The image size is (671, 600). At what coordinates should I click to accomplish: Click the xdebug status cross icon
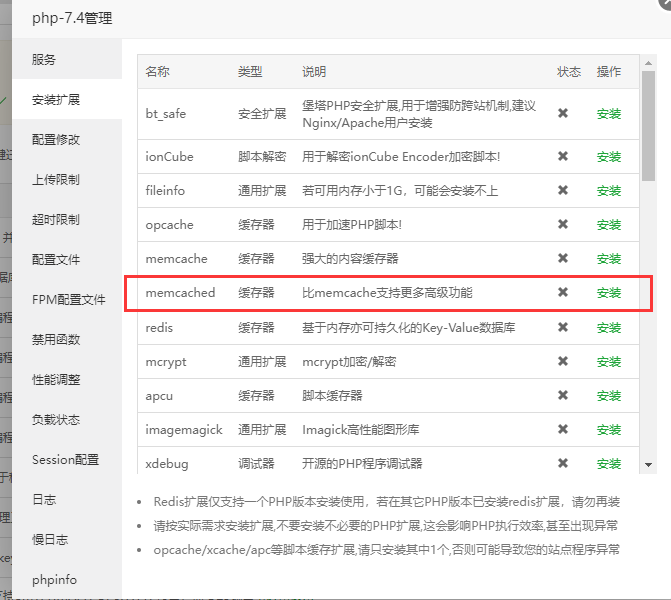point(563,463)
